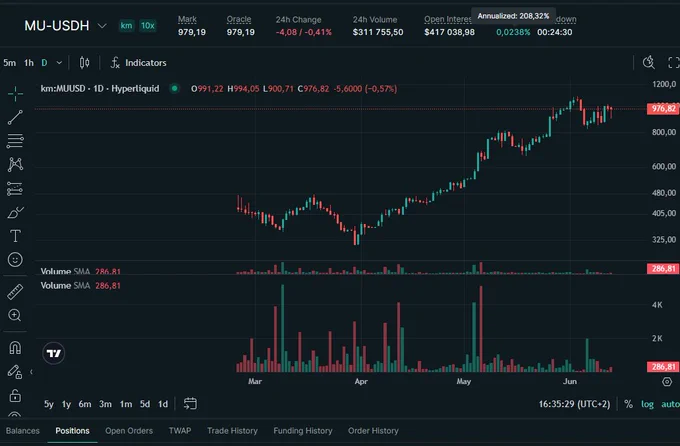Toggle stay in drawing mode
The image size is (680, 446).
[15, 371]
